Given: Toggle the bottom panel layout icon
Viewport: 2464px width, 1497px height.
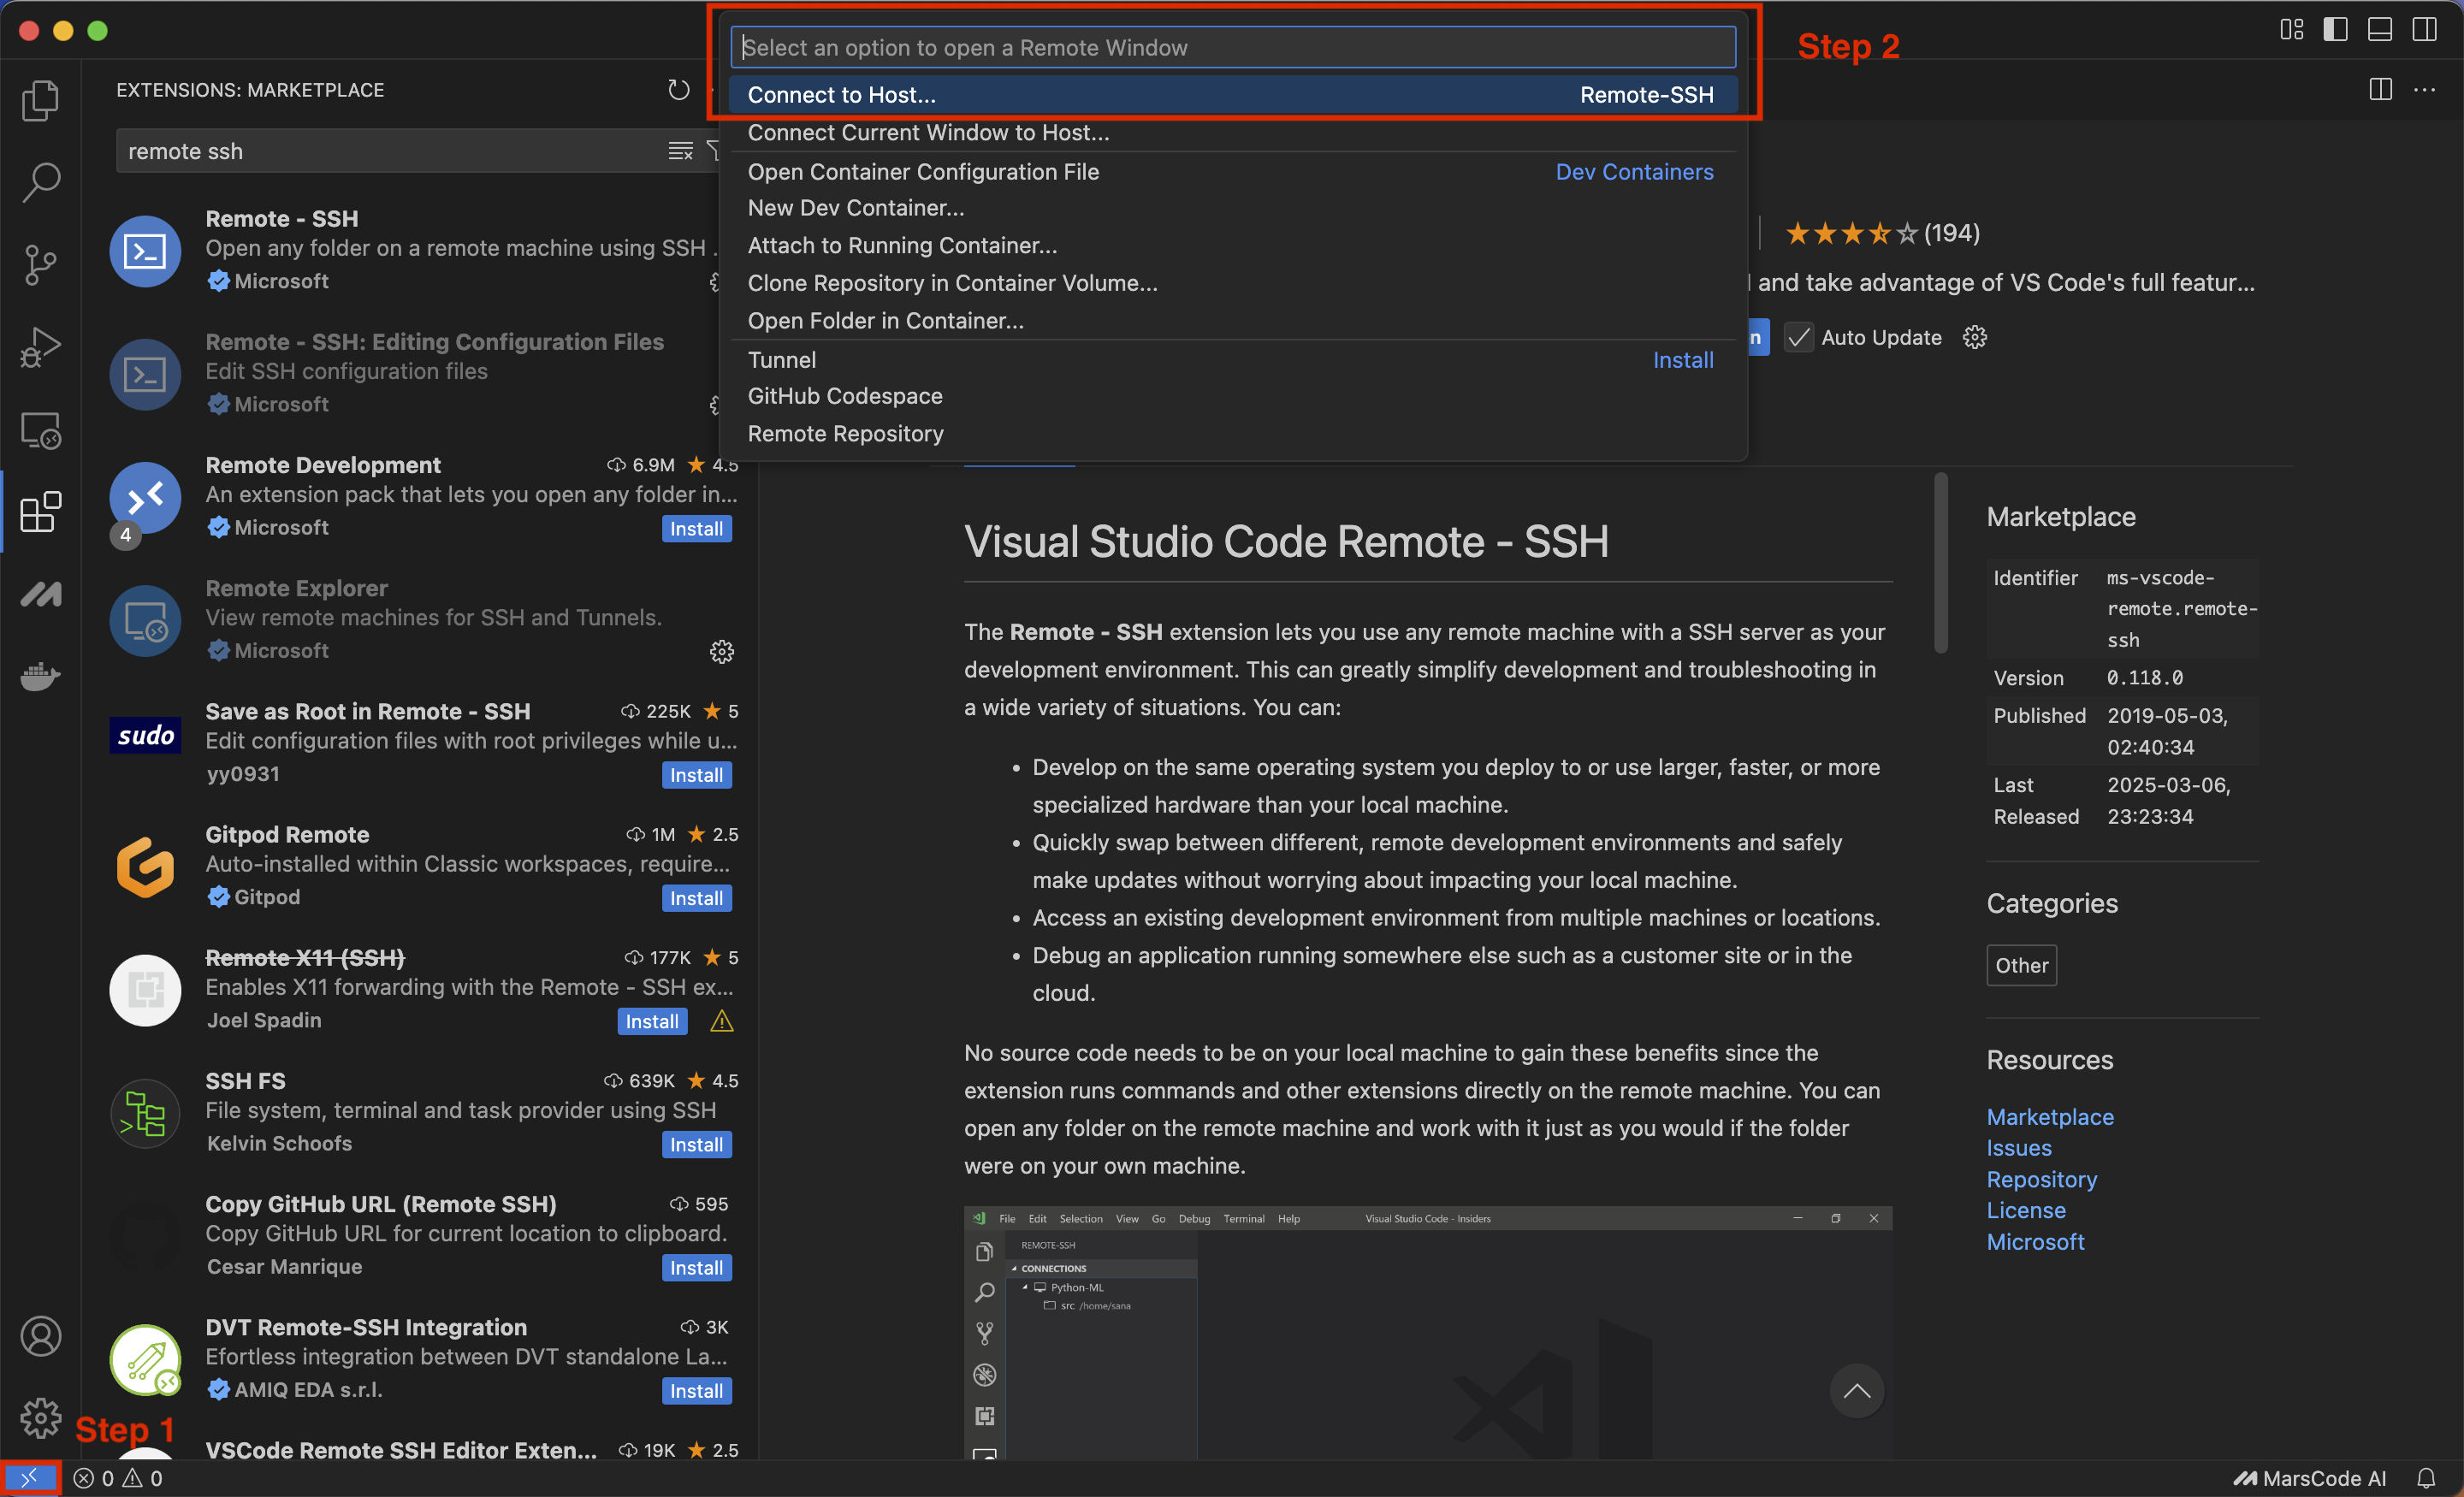Looking at the screenshot, I should pyautogui.click(x=2380, y=30).
